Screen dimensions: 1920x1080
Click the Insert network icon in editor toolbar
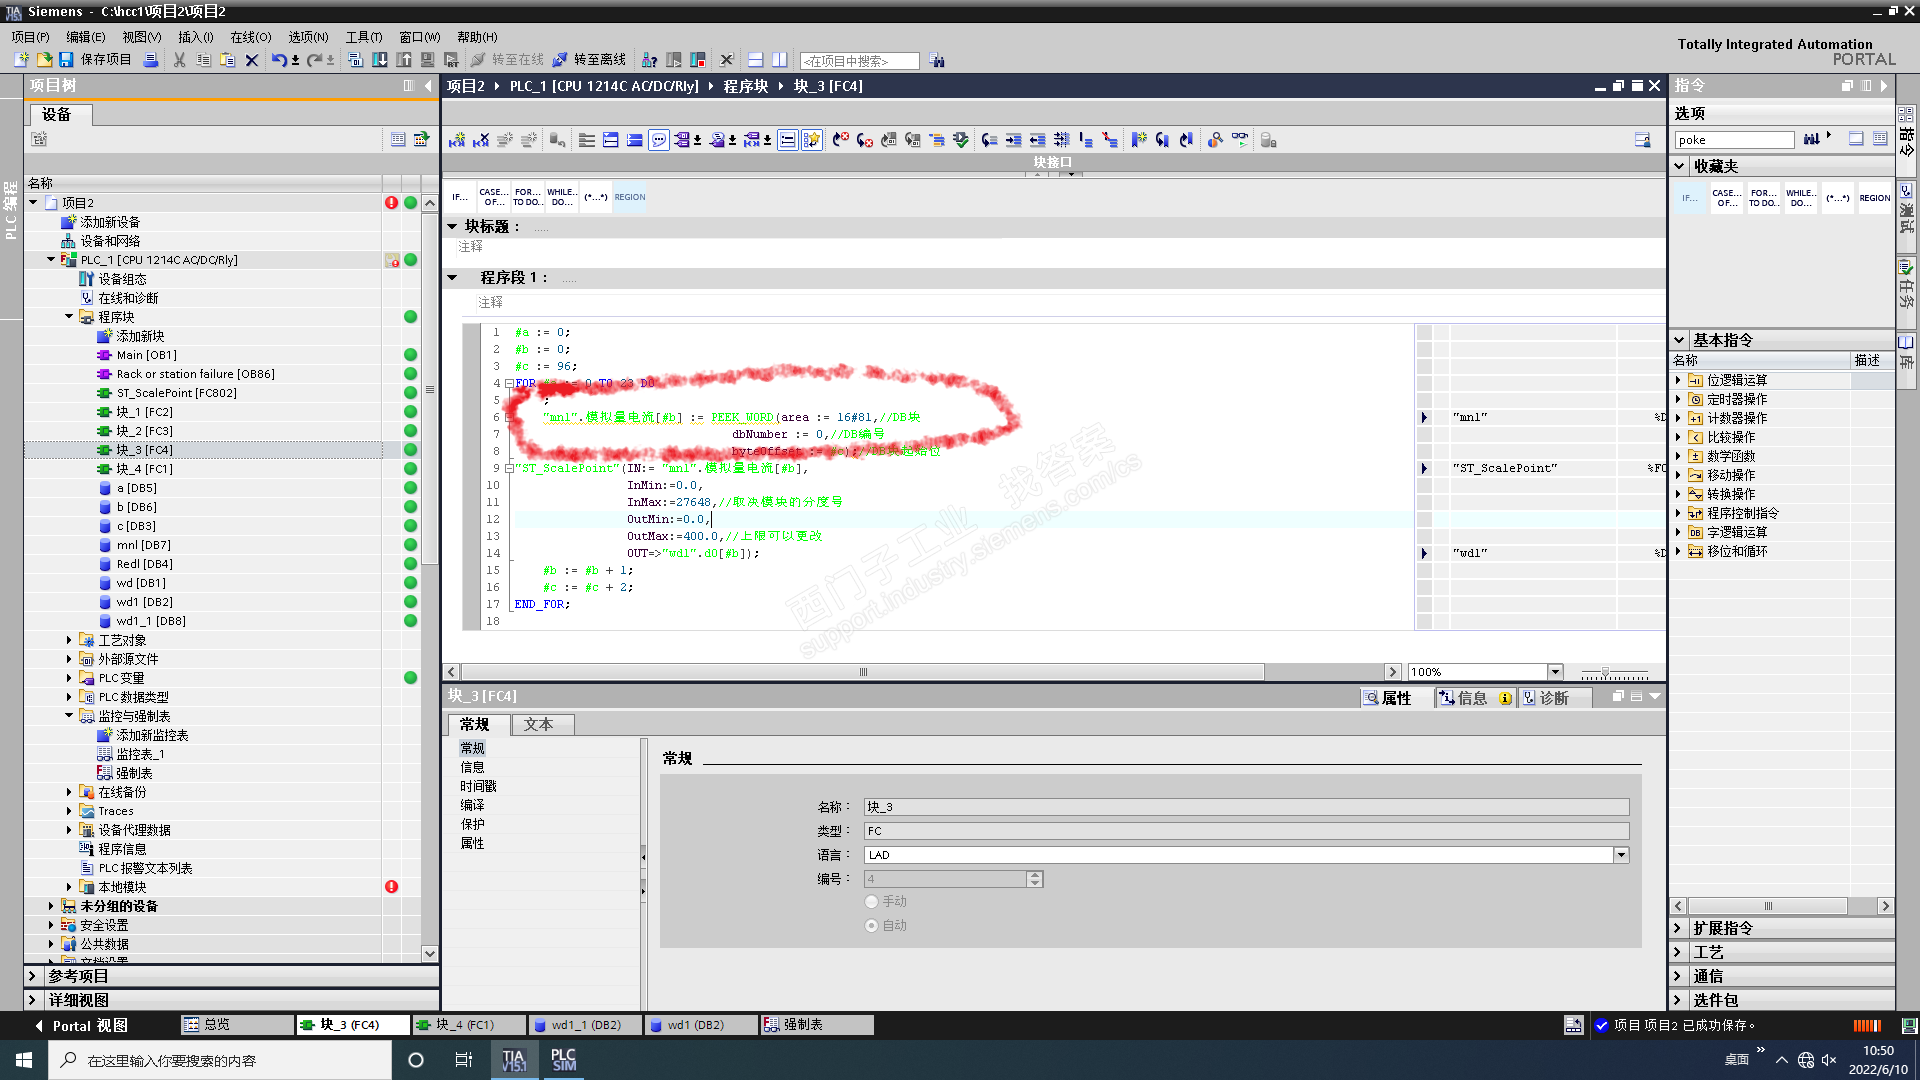pyautogui.click(x=457, y=140)
